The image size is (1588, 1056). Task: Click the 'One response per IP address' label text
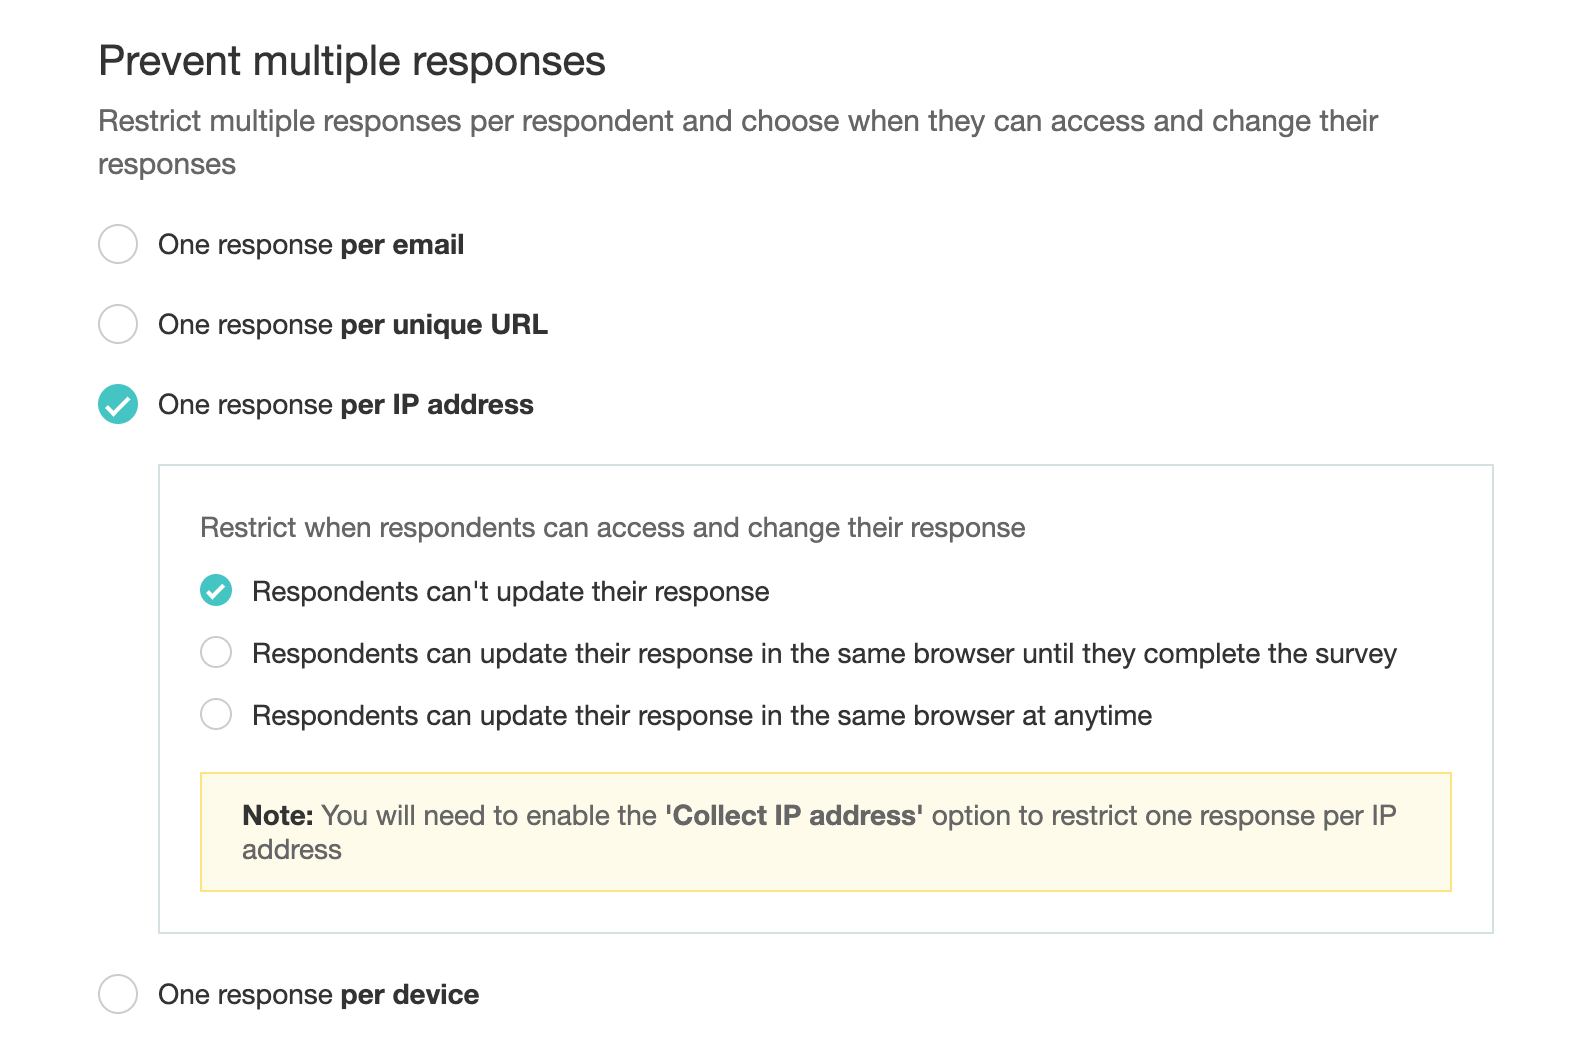tap(346, 405)
